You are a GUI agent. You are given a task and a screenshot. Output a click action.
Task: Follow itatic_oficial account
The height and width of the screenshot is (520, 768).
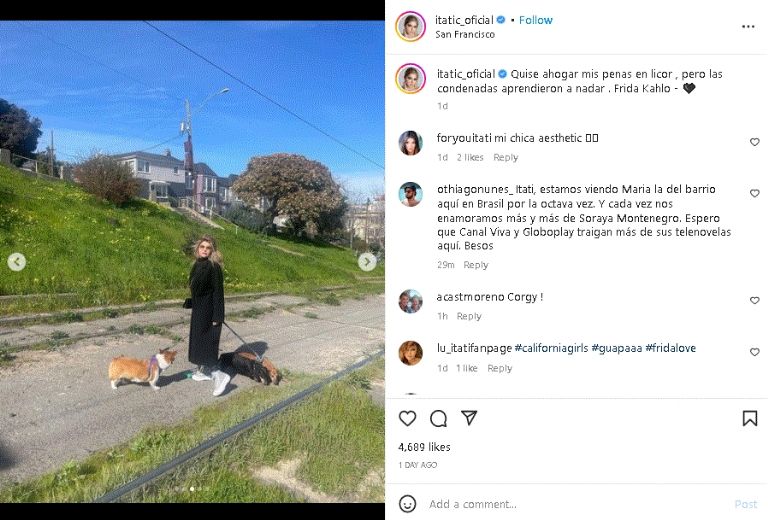pos(535,20)
